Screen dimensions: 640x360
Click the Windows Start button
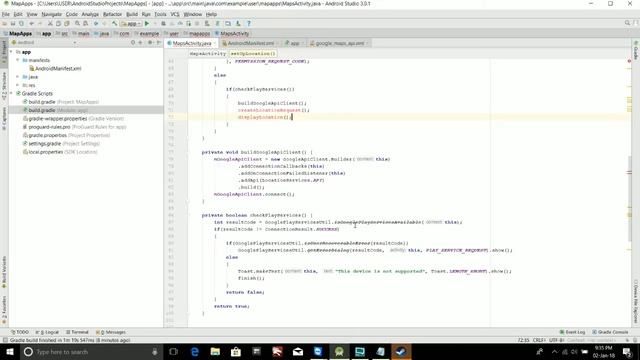tap(10, 352)
